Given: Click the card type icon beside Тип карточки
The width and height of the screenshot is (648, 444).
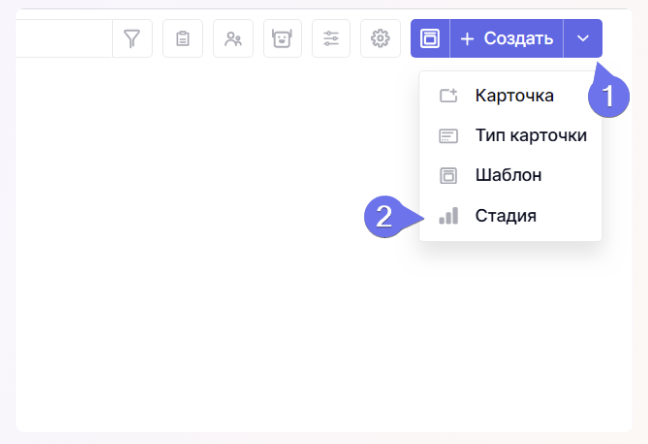Looking at the screenshot, I should coord(448,136).
